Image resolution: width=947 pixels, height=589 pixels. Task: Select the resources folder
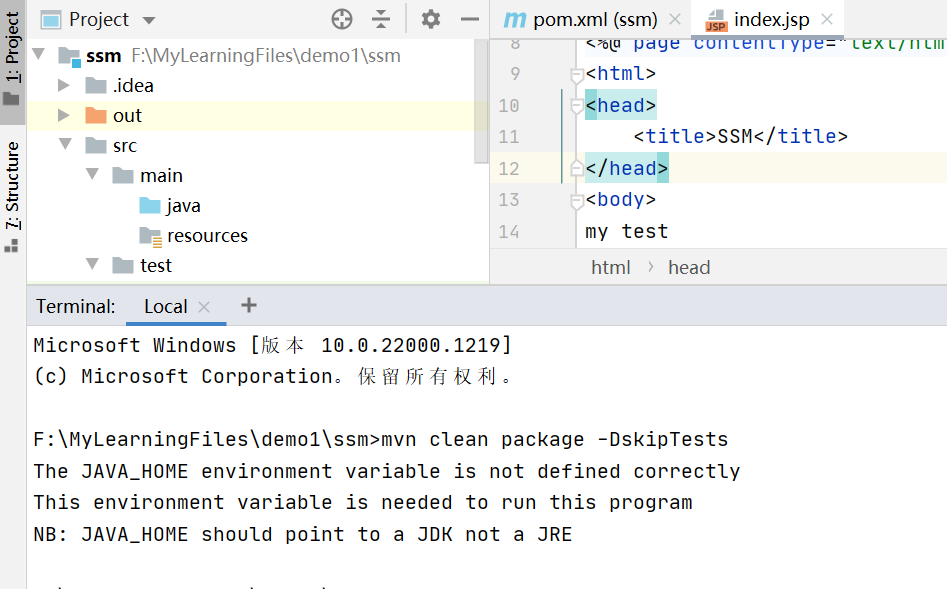193,236
